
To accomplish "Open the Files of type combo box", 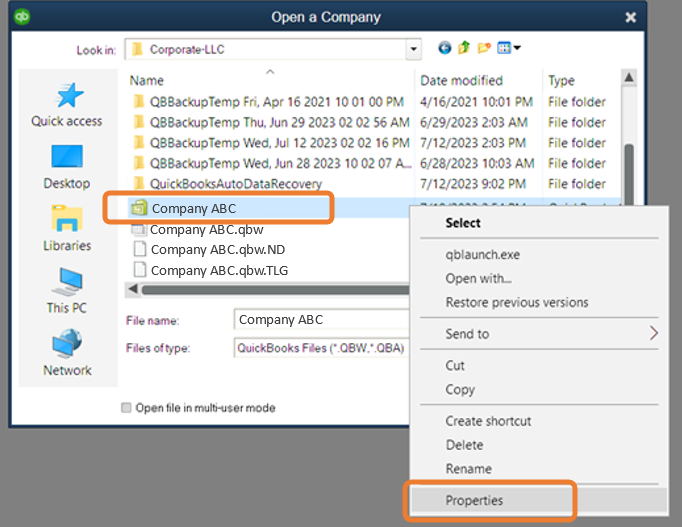I will [x=321, y=348].
